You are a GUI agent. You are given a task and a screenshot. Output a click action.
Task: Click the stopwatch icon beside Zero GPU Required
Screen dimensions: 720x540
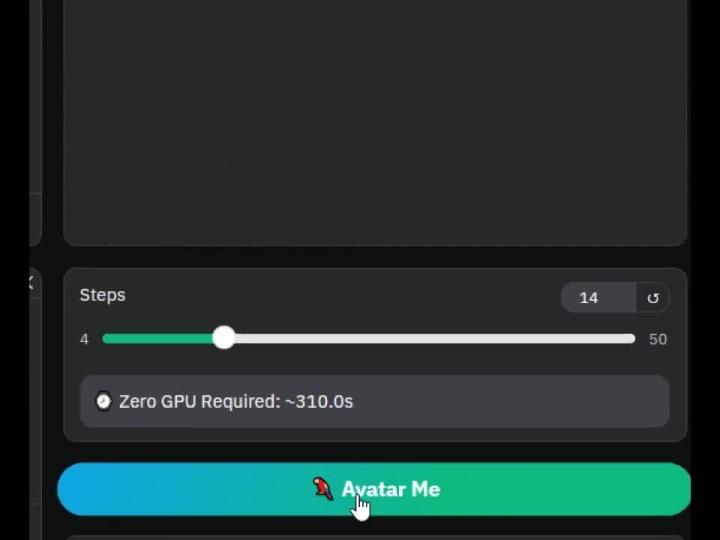(x=103, y=401)
